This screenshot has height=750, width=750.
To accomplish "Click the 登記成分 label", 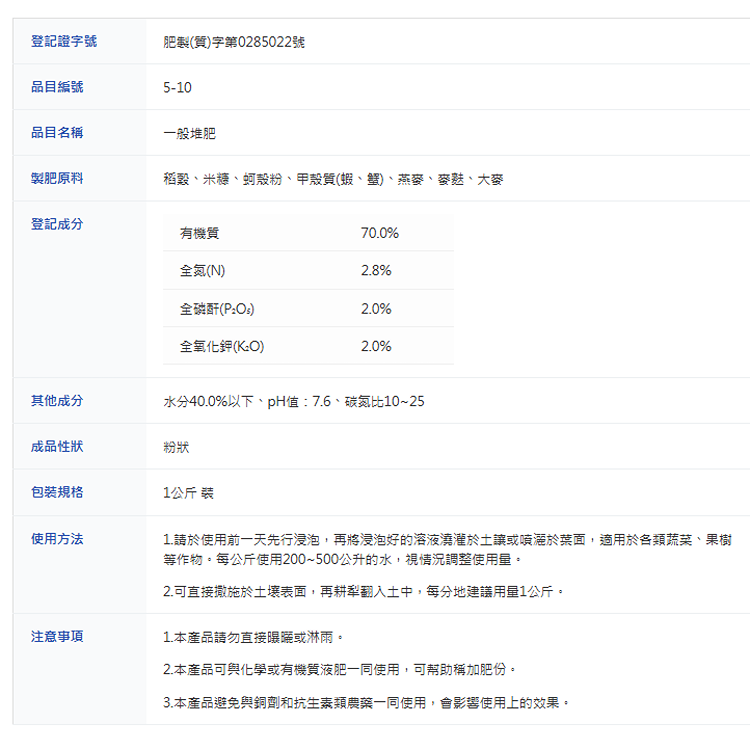I will tap(57, 224).
